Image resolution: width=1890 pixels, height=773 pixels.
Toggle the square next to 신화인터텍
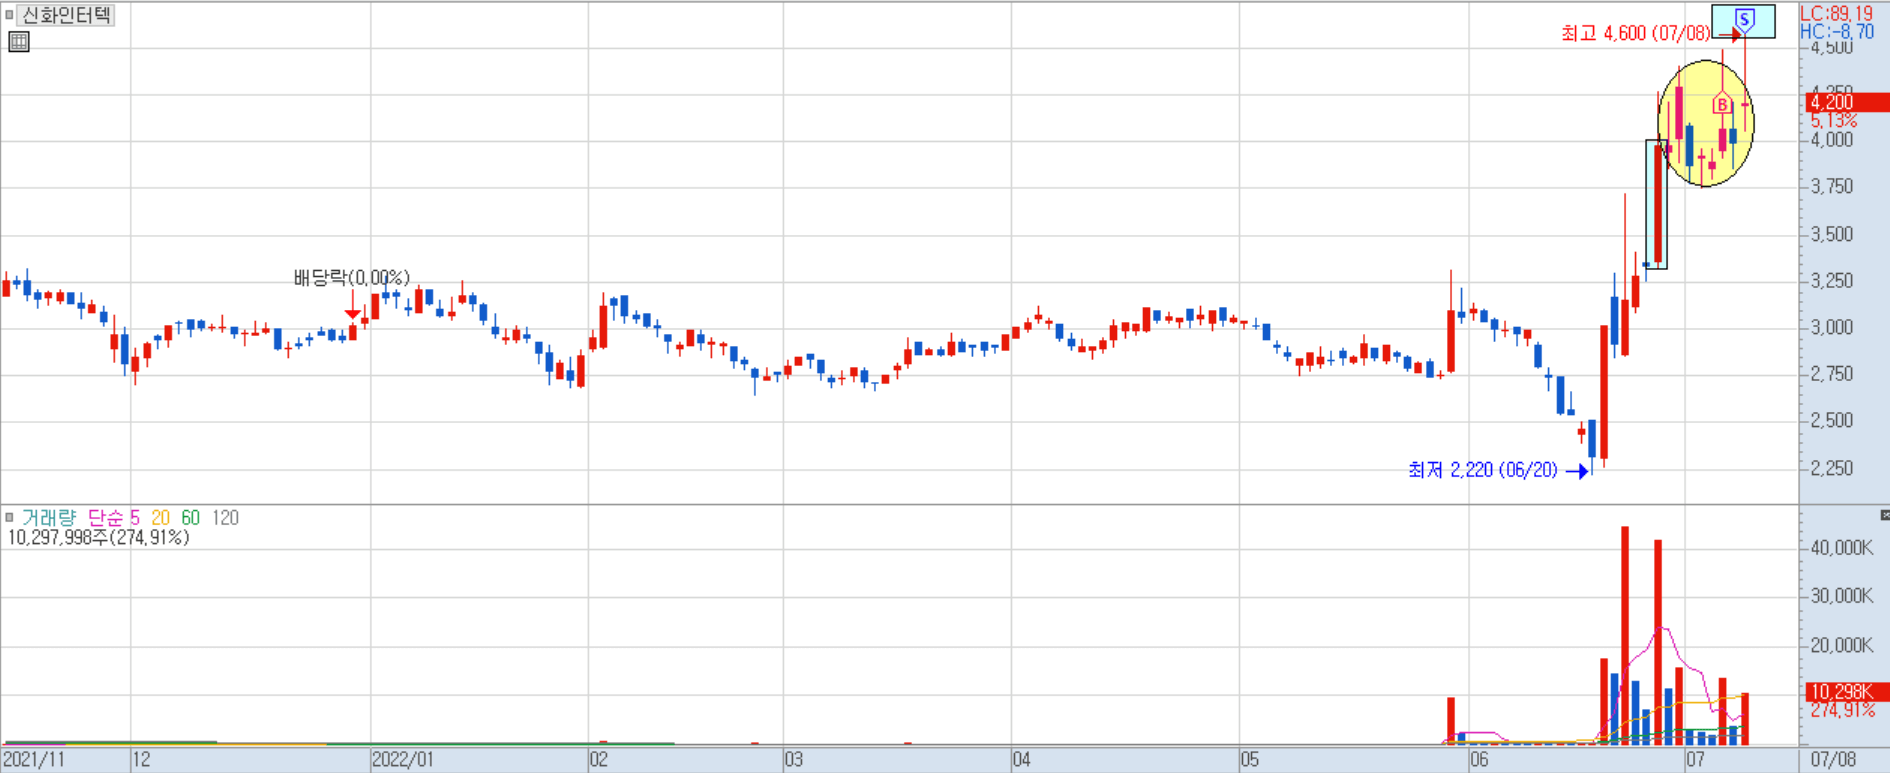tap(9, 15)
